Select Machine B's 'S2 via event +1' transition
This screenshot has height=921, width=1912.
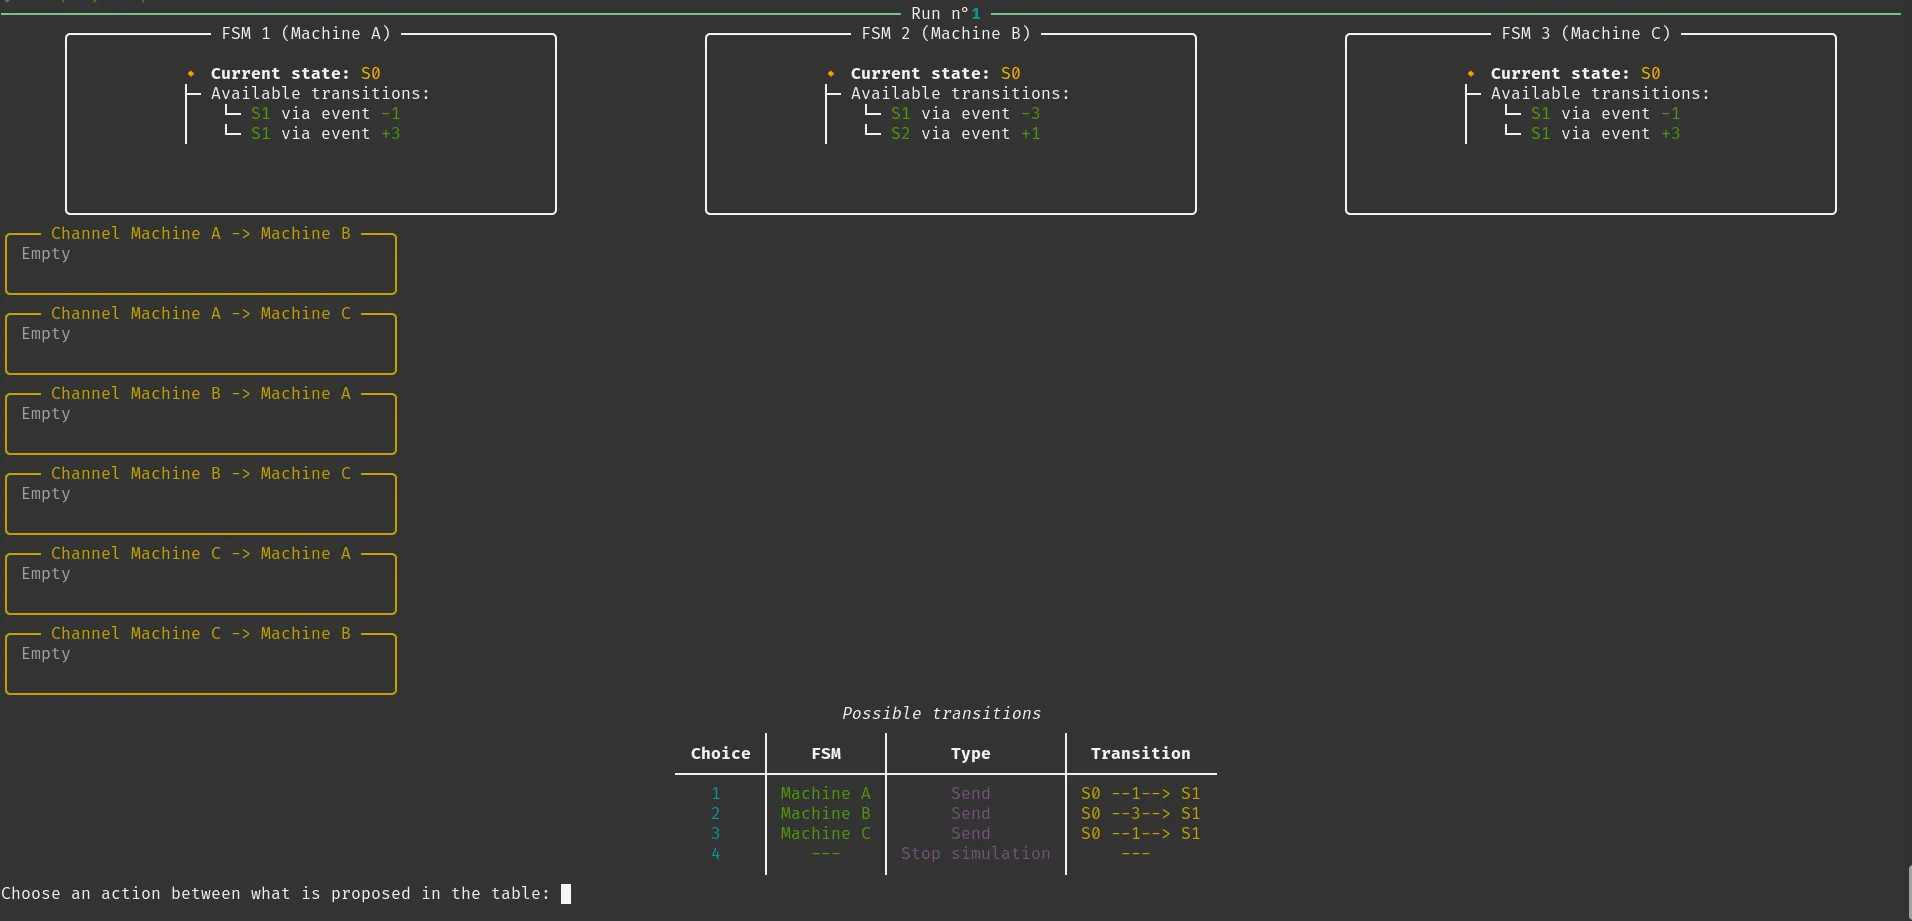(x=965, y=134)
